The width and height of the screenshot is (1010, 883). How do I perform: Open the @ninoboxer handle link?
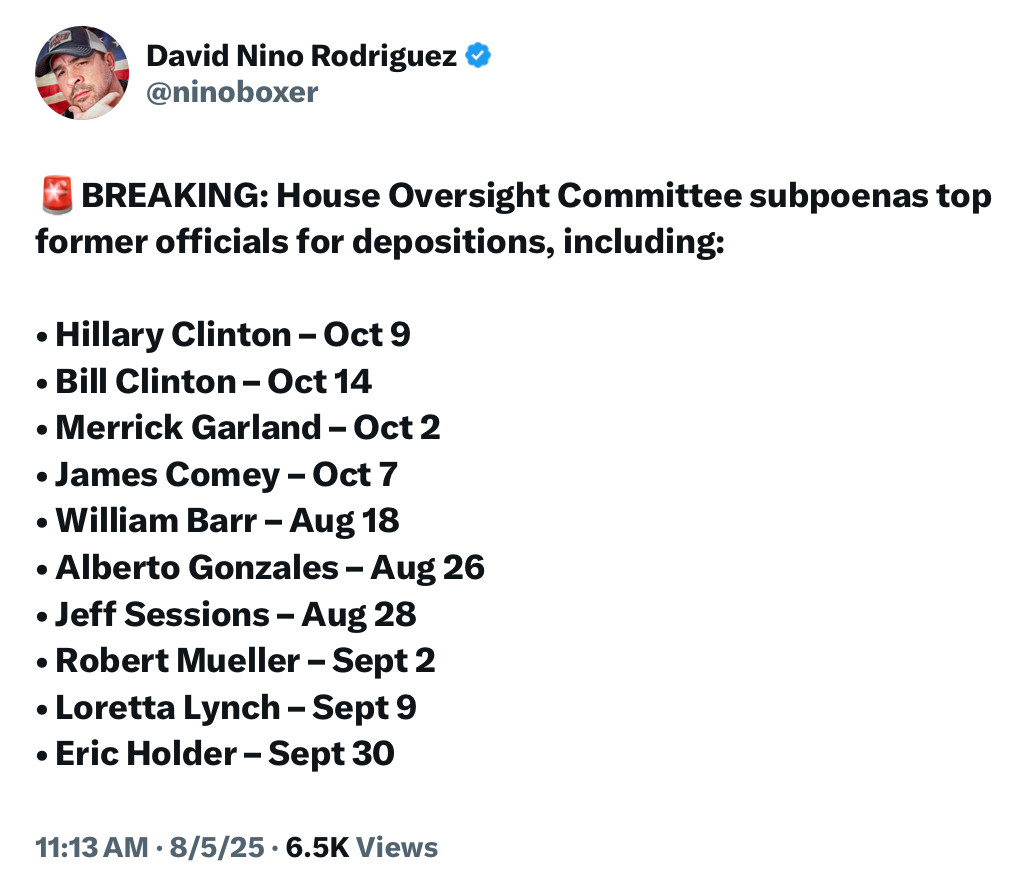(x=232, y=92)
